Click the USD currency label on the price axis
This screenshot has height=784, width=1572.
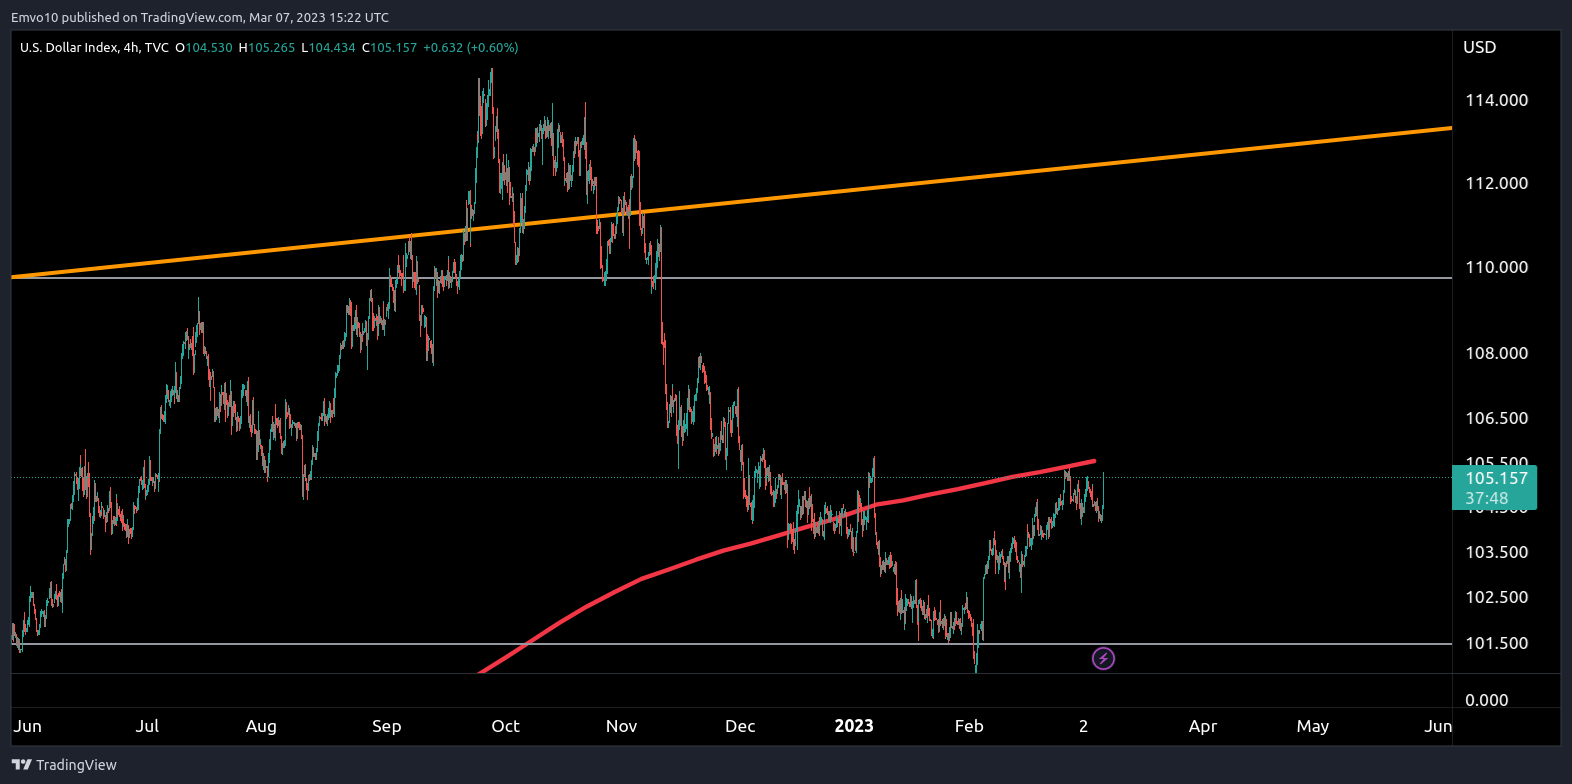coord(1480,47)
